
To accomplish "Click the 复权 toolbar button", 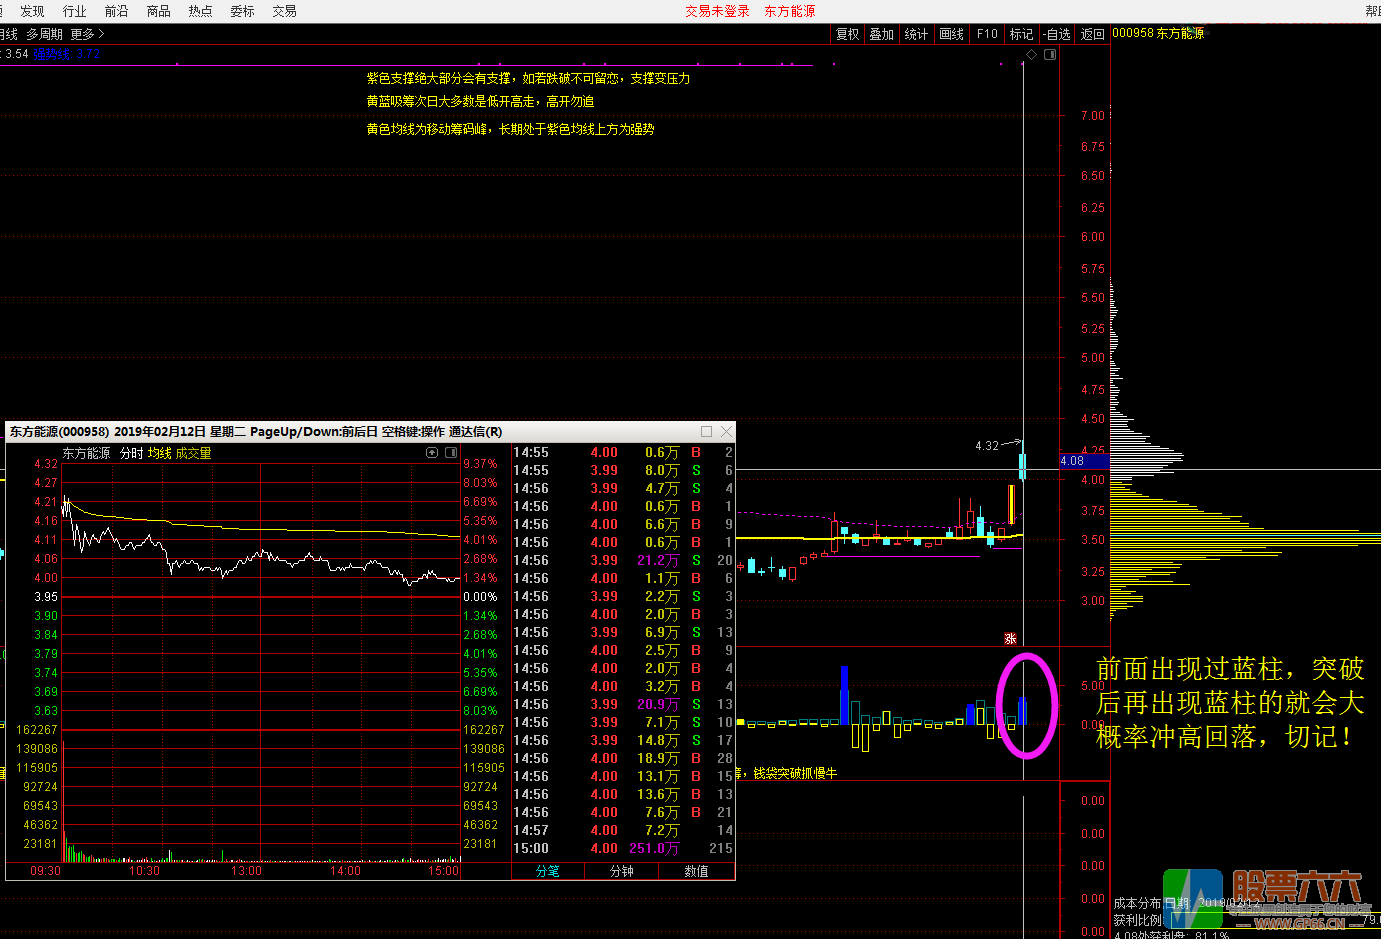I will point(847,34).
